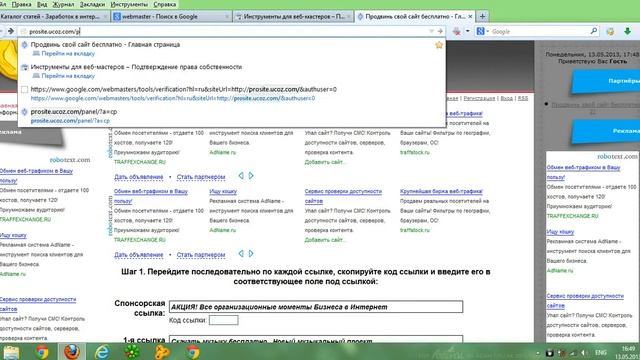The height and width of the screenshot is (360, 640).
Task: Click the lower Стать партнером link
Action: coord(201,255)
